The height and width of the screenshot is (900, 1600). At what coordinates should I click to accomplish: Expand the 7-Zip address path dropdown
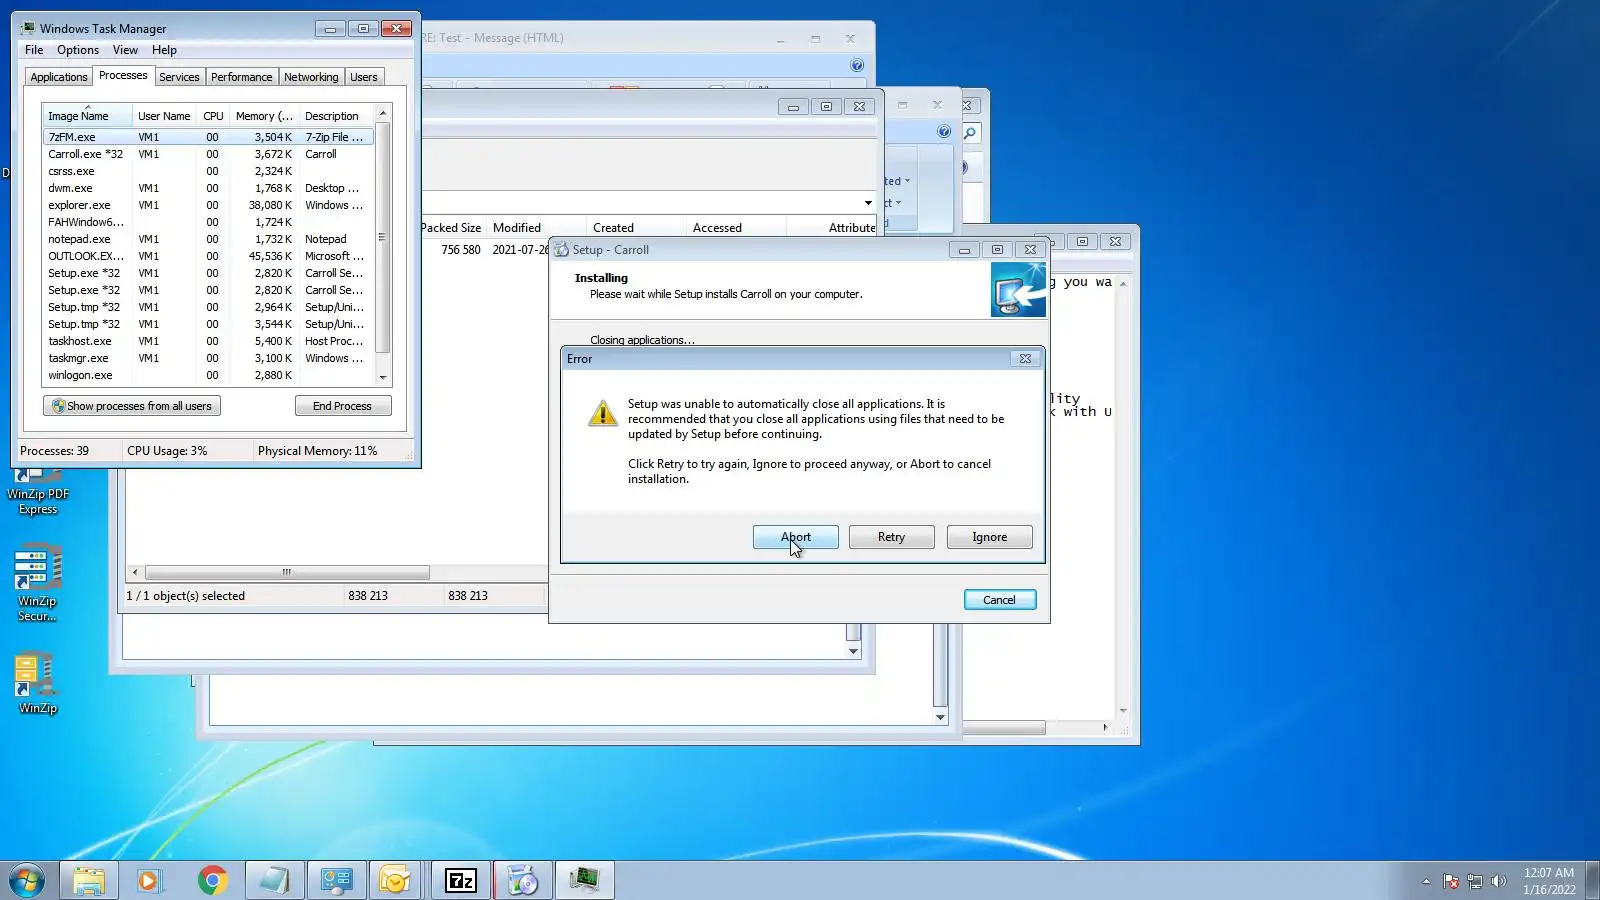(x=868, y=203)
